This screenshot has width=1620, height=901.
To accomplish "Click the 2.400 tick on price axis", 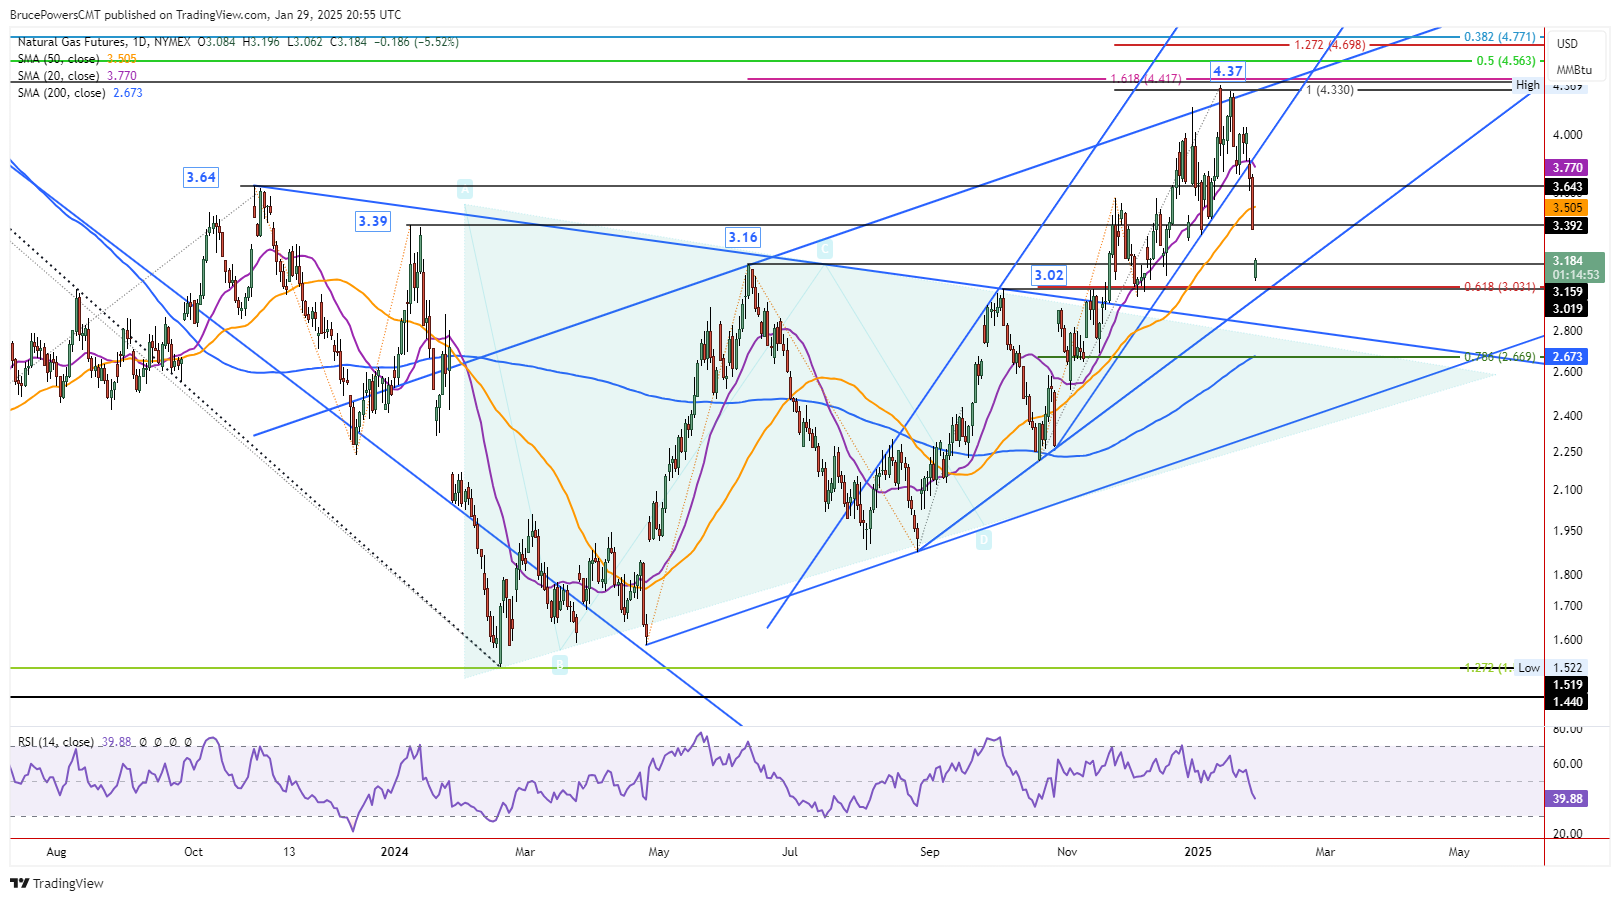I will 1567,416.
